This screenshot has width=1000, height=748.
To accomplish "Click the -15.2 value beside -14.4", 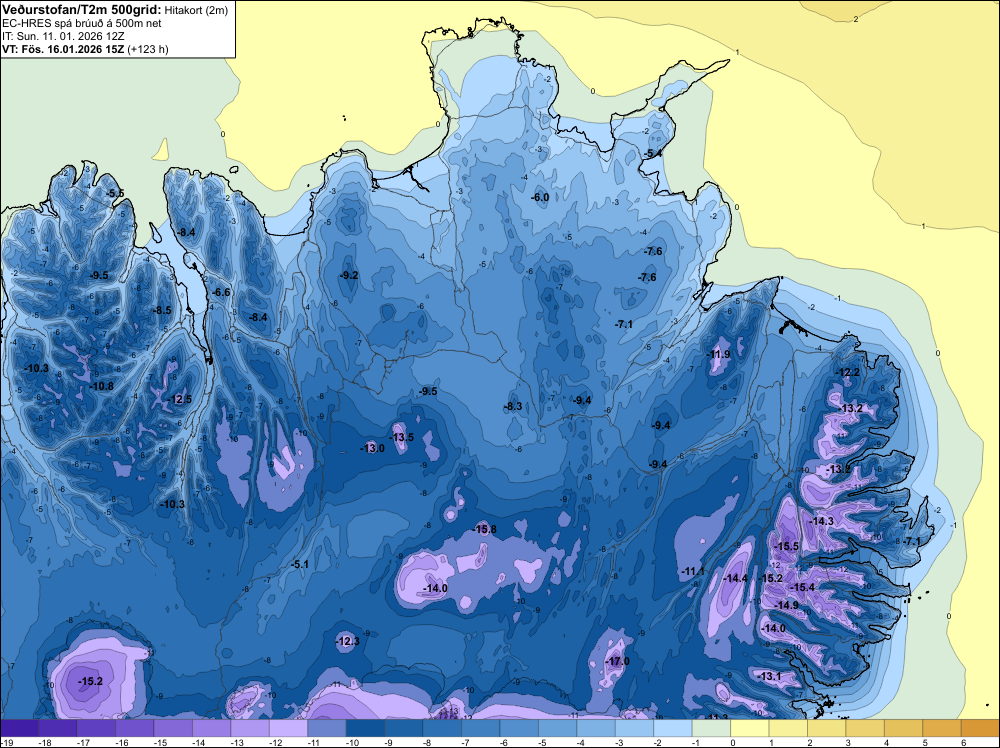I will [x=770, y=578].
